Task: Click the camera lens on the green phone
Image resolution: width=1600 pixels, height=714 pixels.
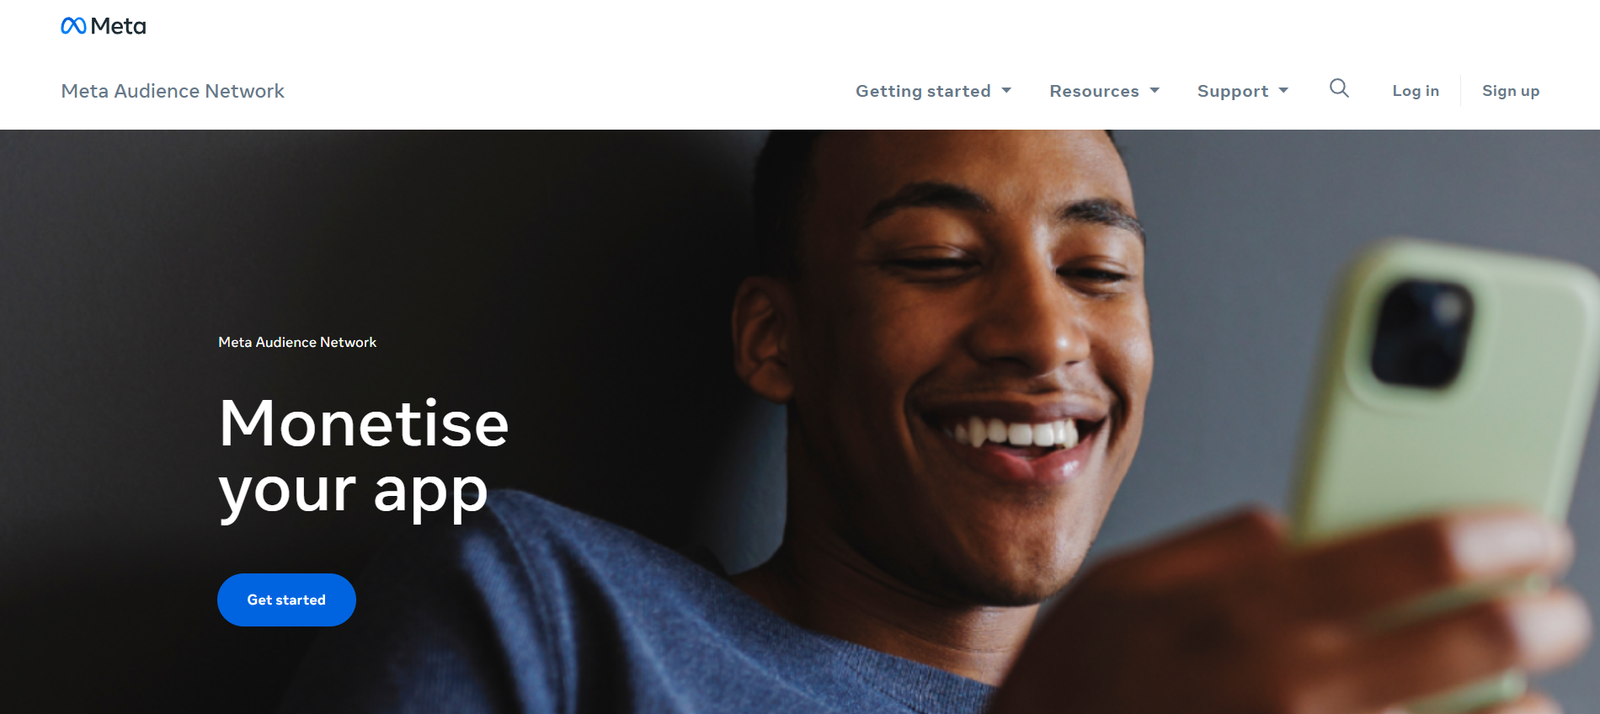Action: pyautogui.click(x=1420, y=333)
